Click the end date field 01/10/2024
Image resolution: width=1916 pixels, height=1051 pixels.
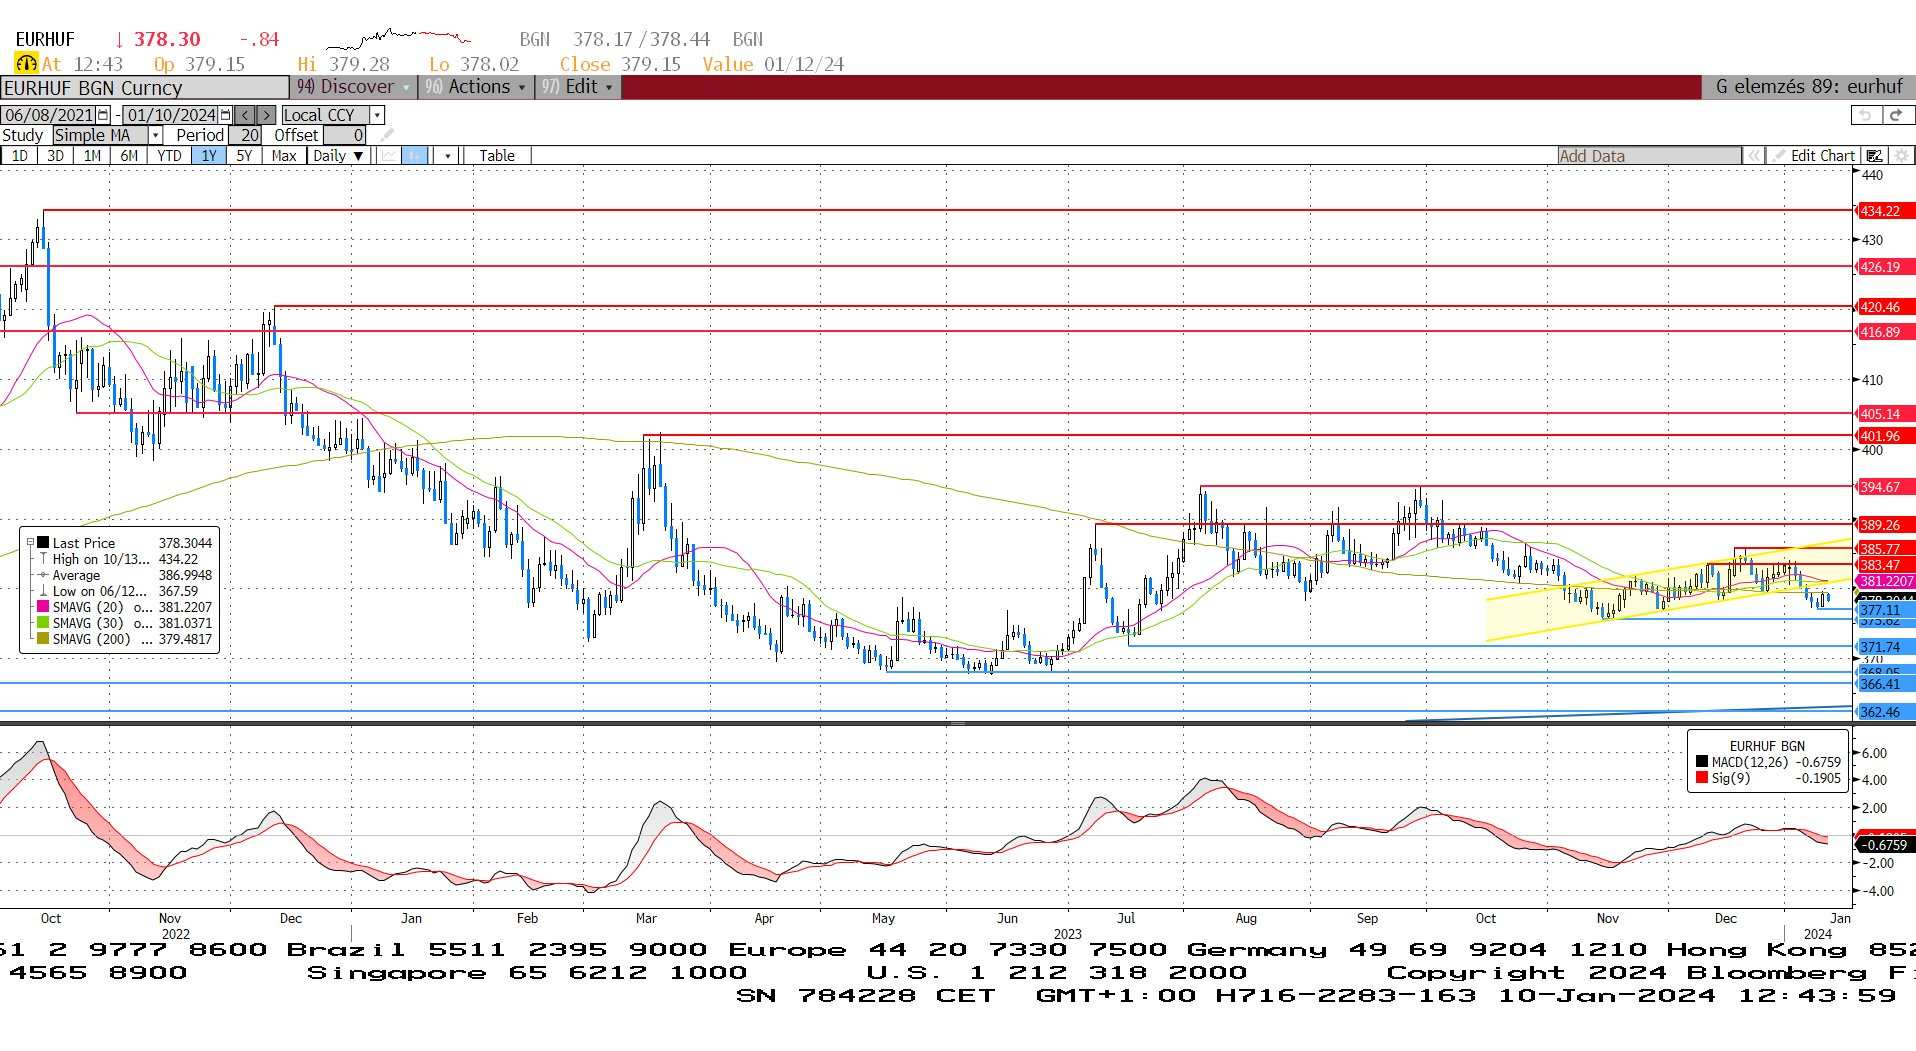[171, 115]
